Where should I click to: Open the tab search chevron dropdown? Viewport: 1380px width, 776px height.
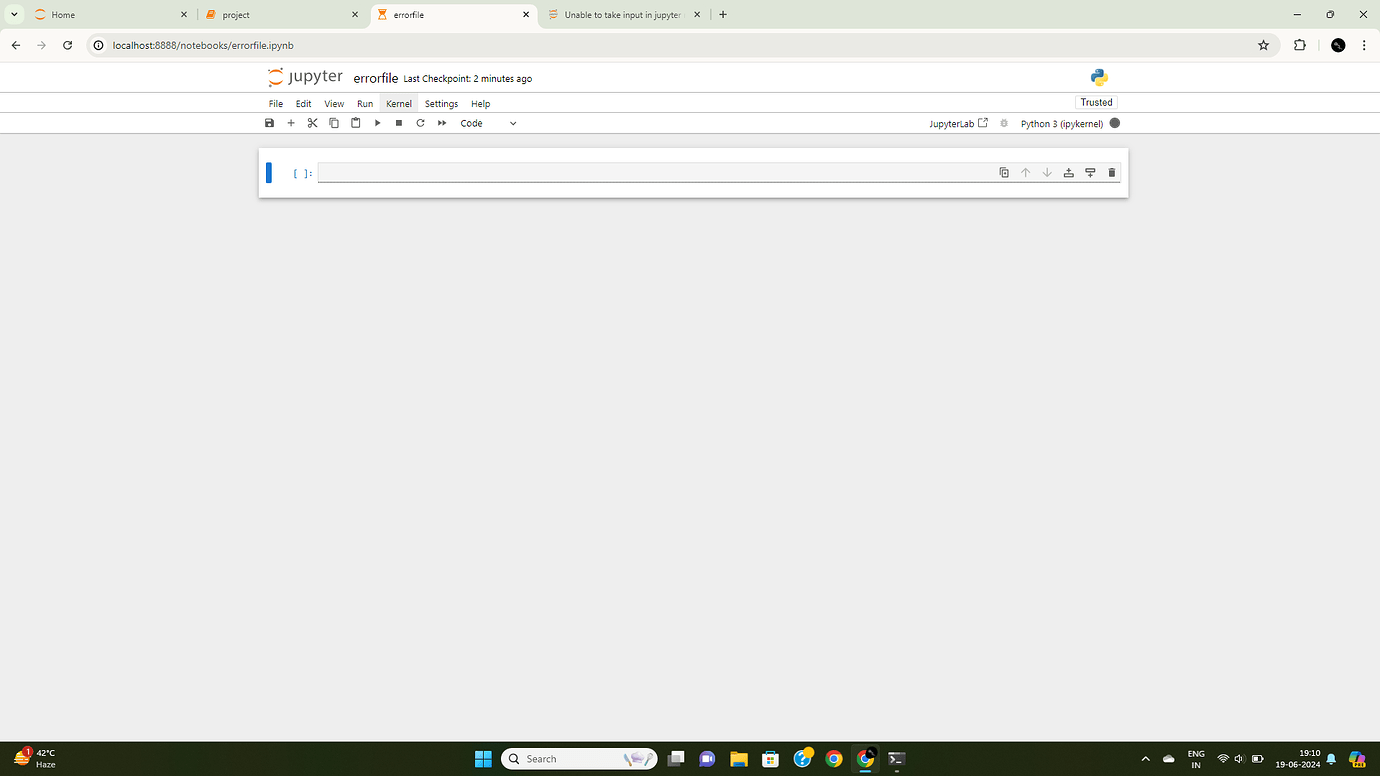[x=14, y=15]
